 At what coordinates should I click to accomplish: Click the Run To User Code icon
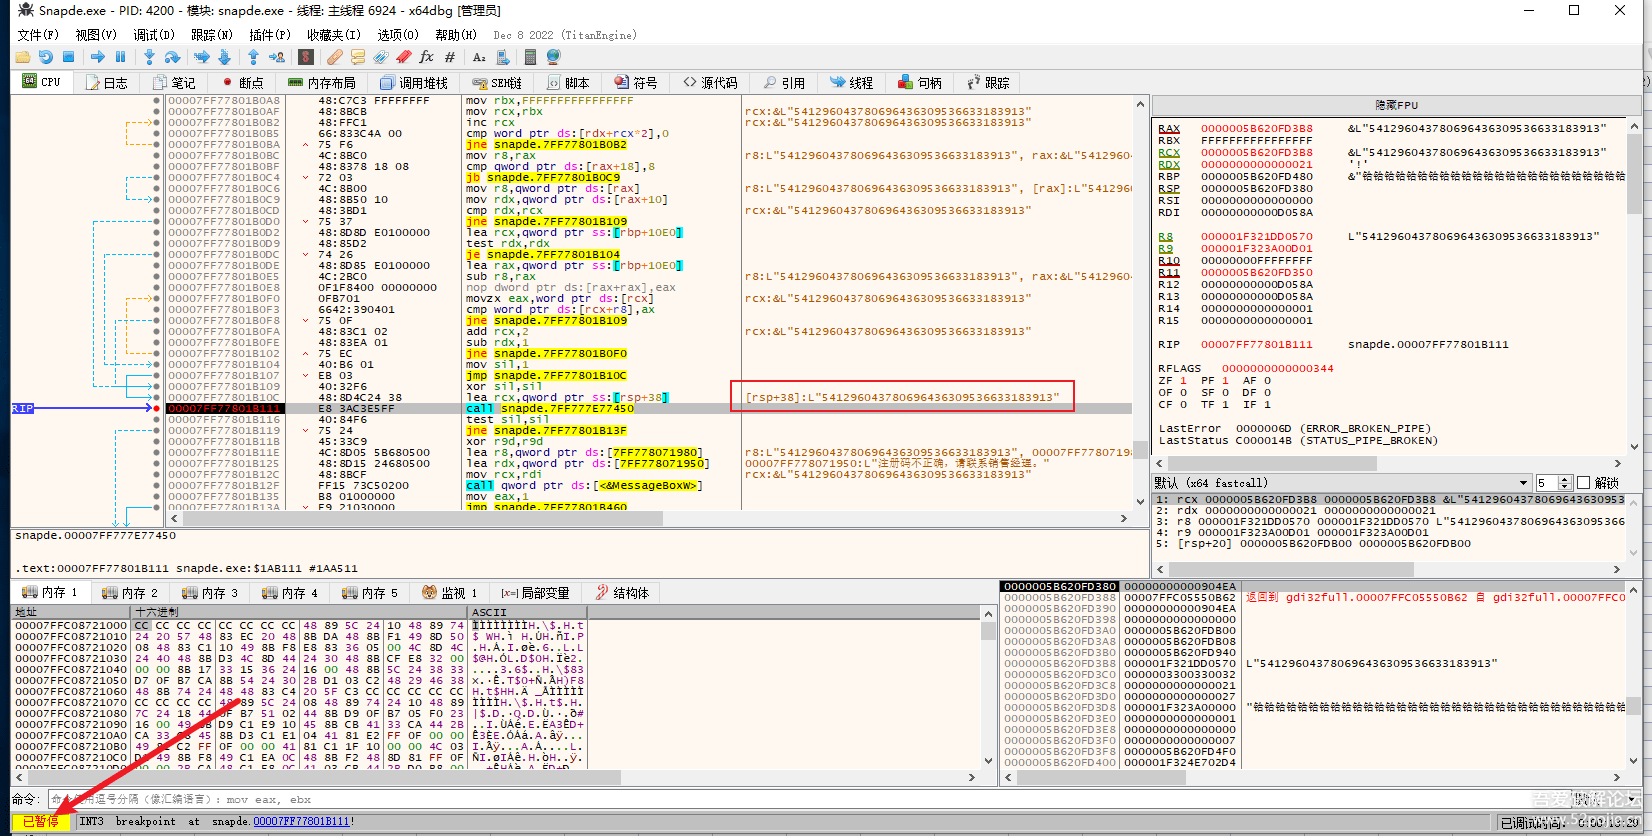click(x=276, y=57)
